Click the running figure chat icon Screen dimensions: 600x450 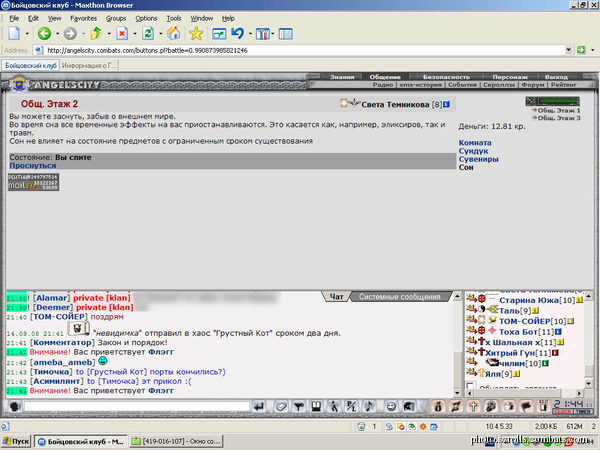pyautogui.click(x=334, y=406)
